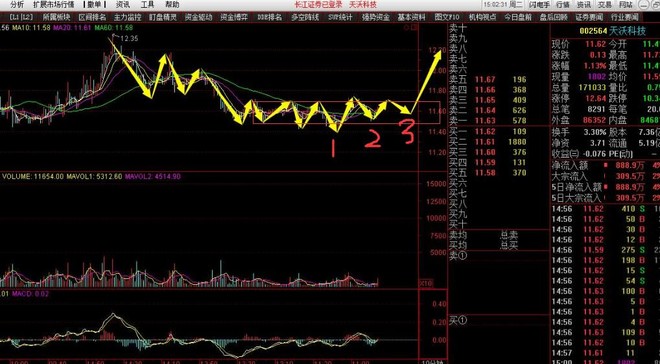Click the clock 15:02:31 周二
Image resolution: width=660 pixels, height=364 pixels.
(x=503, y=5)
